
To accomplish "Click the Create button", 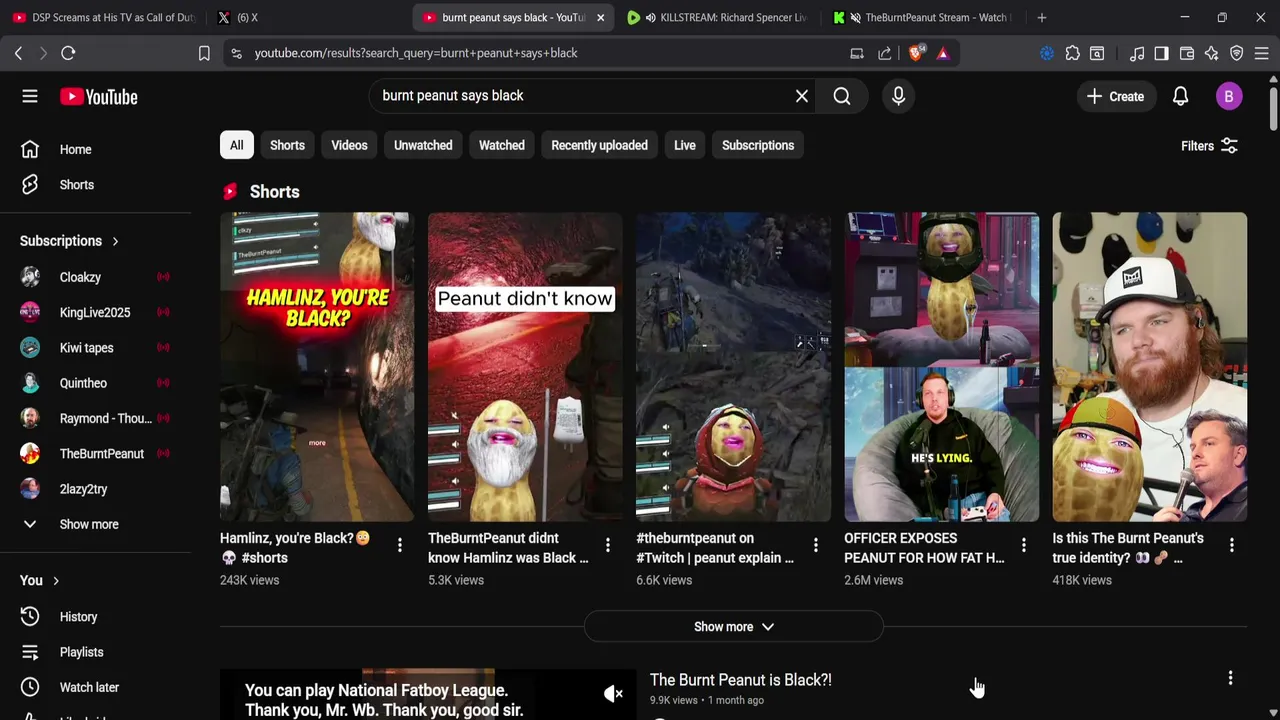I will click(1115, 96).
